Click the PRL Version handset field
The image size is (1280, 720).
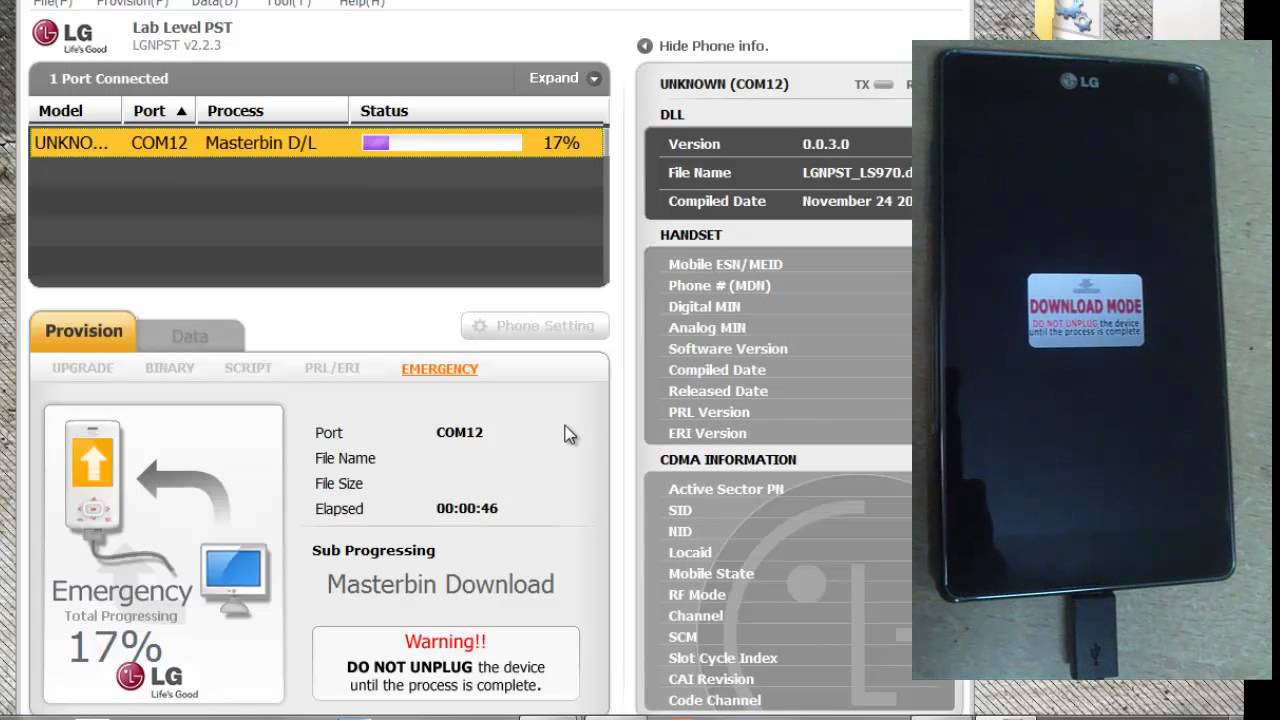[709, 412]
